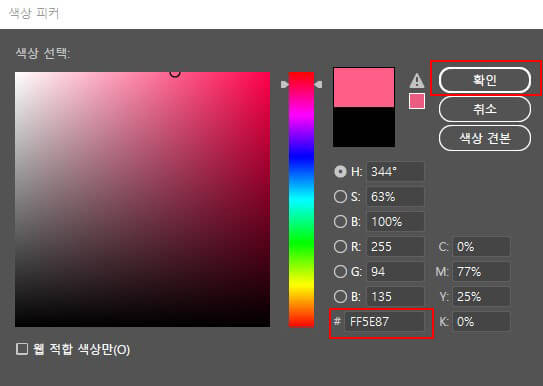Click inside the color saturation-brightness field

pyautogui.click(x=142, y=199)
